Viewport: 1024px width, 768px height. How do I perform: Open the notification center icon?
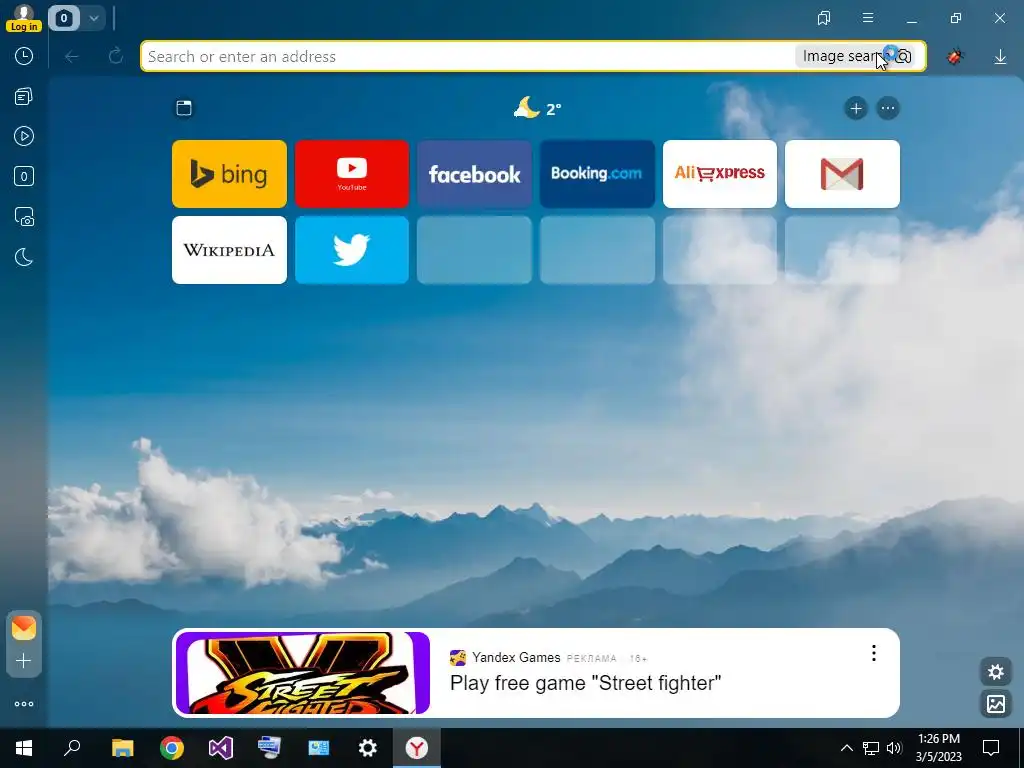pos(991,748)
